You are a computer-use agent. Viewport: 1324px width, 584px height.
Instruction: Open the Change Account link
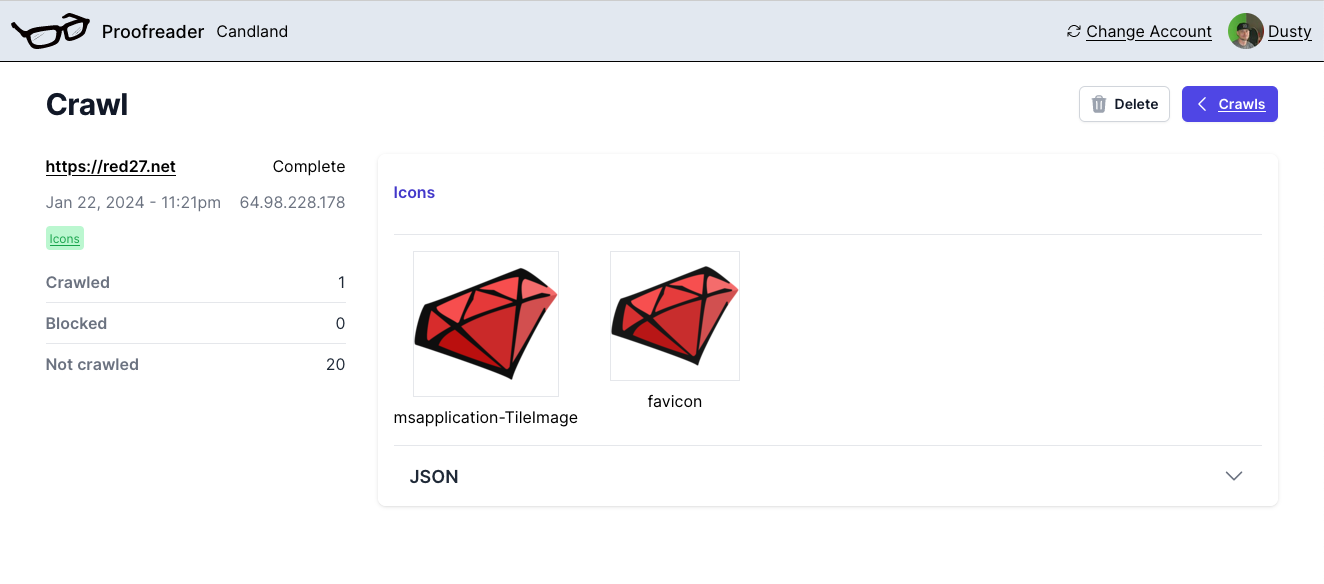tap(1149, 32)
